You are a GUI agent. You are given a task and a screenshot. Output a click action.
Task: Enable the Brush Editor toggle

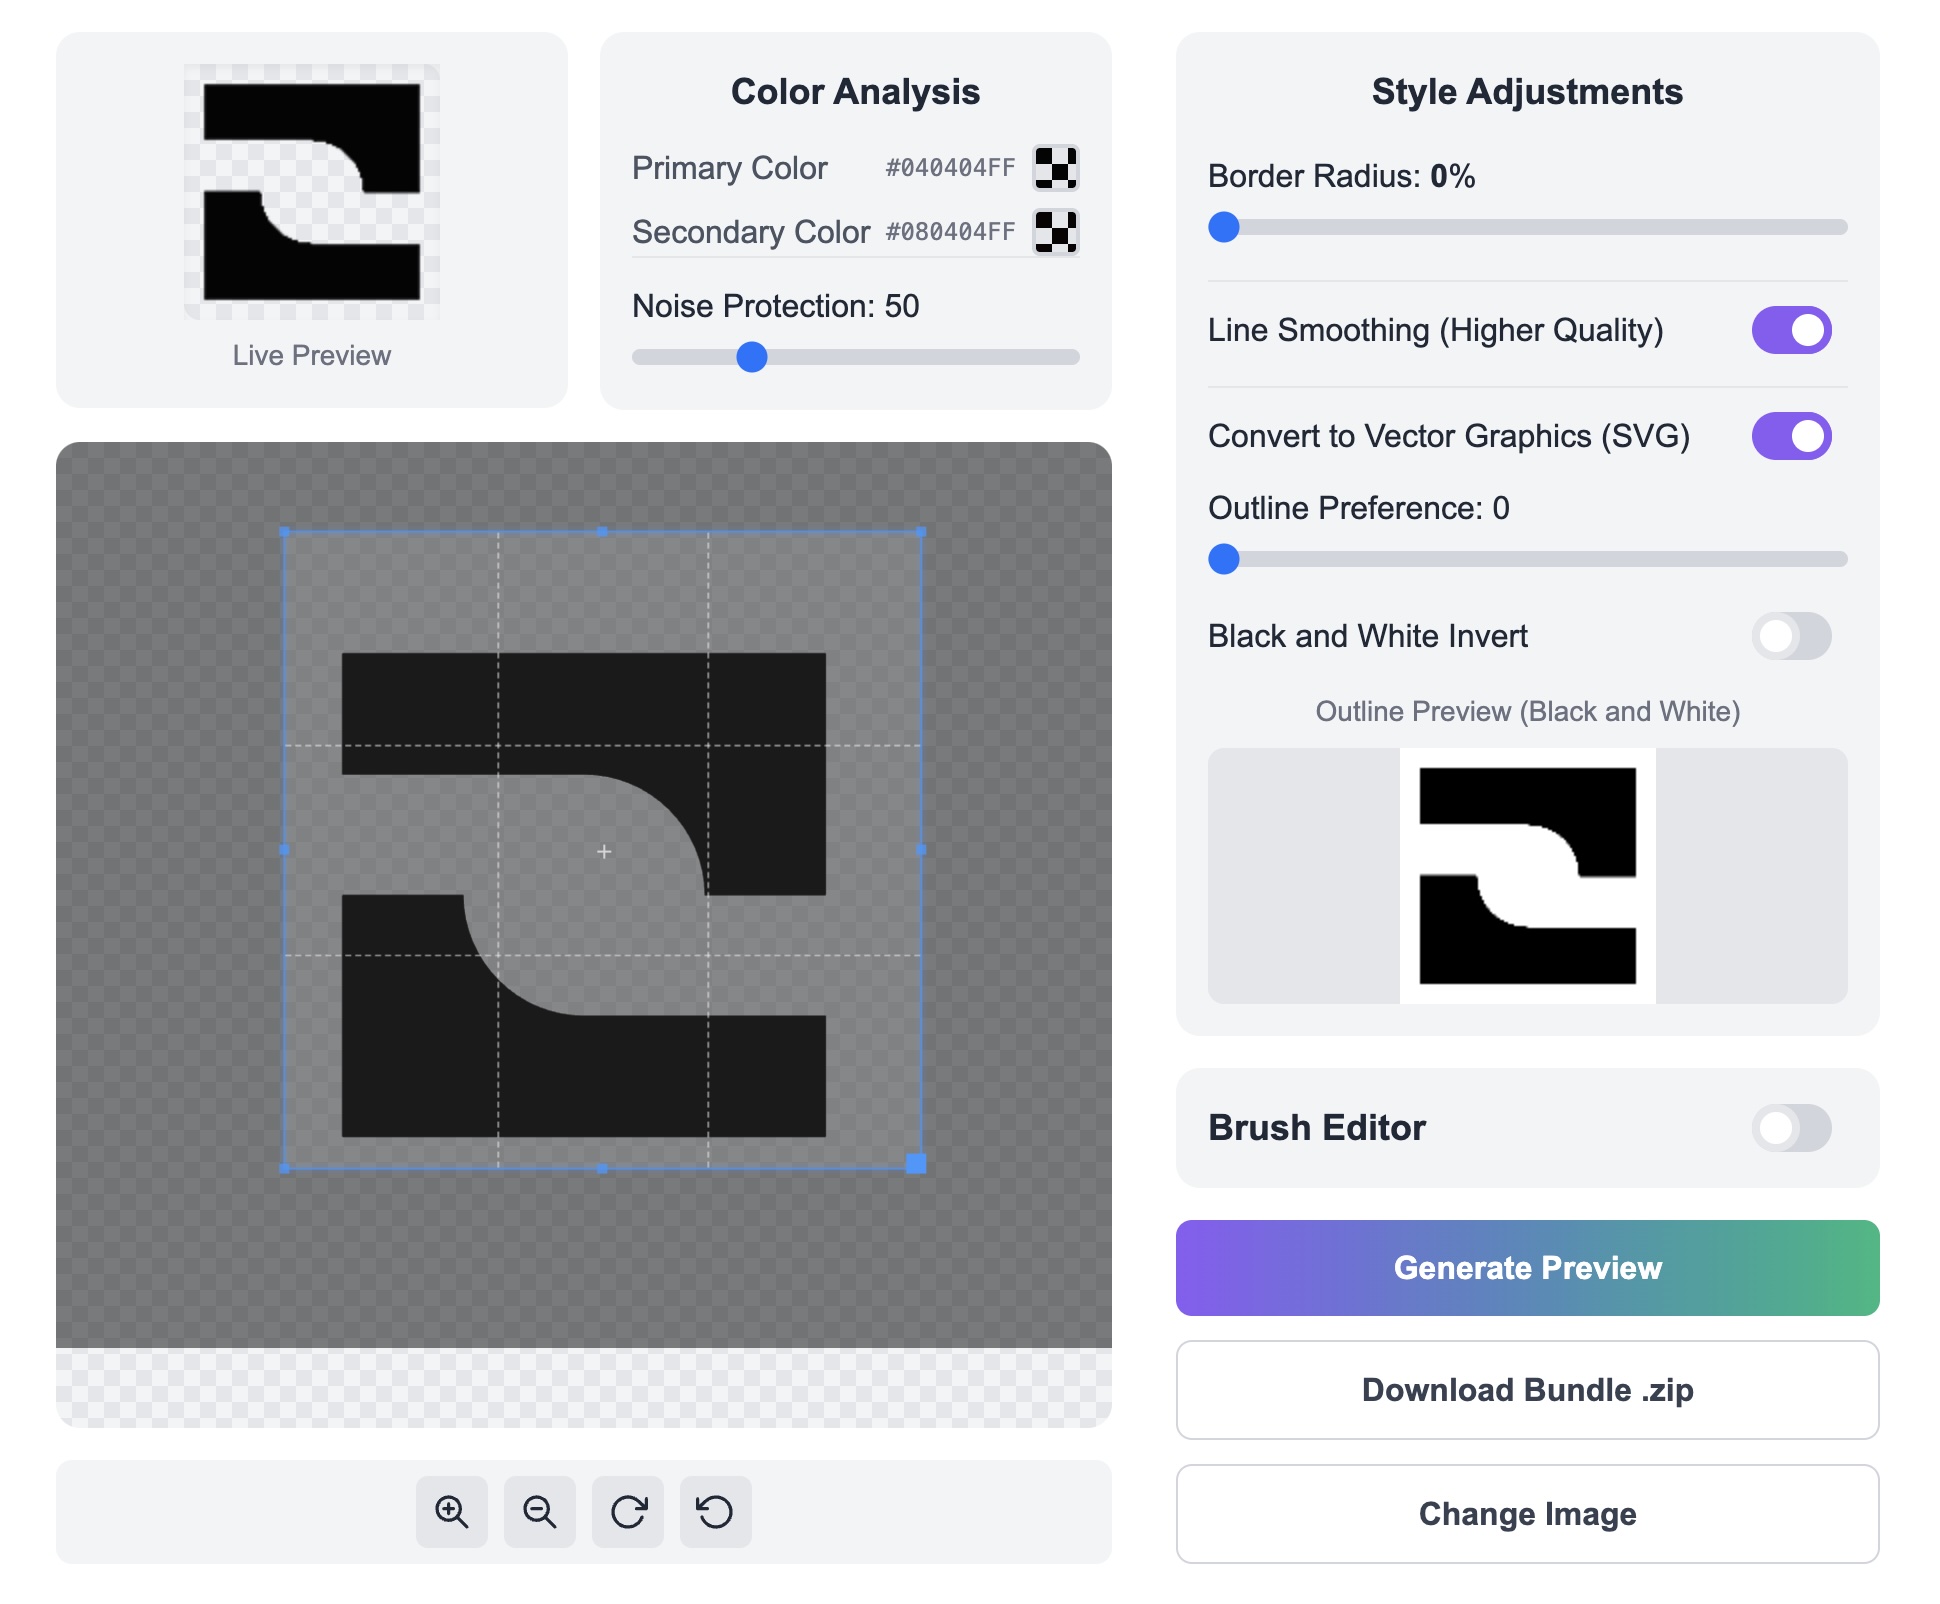[x=1790, y=1128]
